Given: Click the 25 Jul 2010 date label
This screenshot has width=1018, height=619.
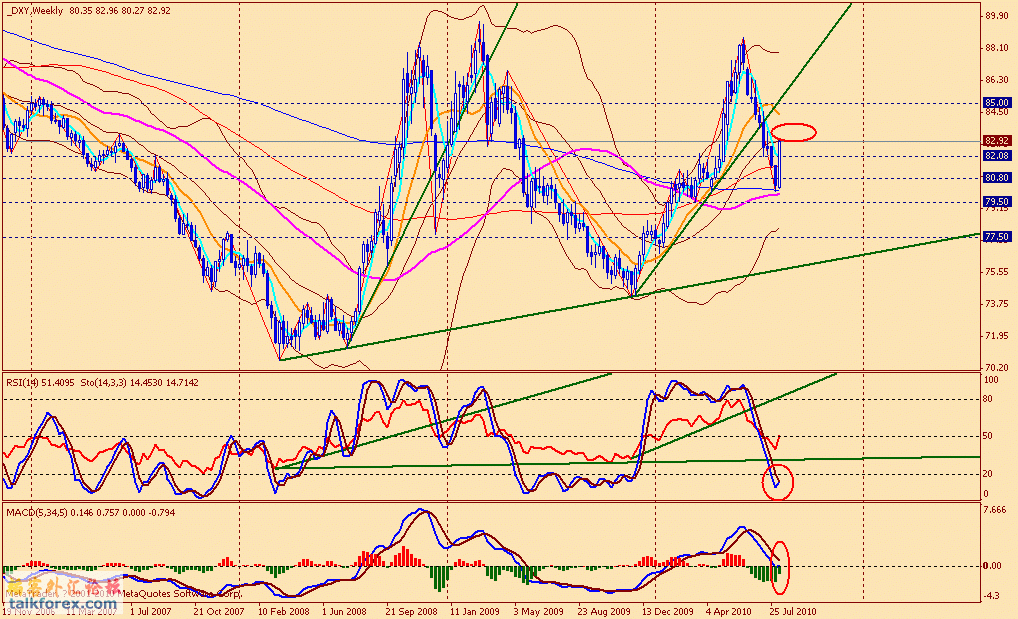Looking at the screenshot, I should click(x=793, y=611).
